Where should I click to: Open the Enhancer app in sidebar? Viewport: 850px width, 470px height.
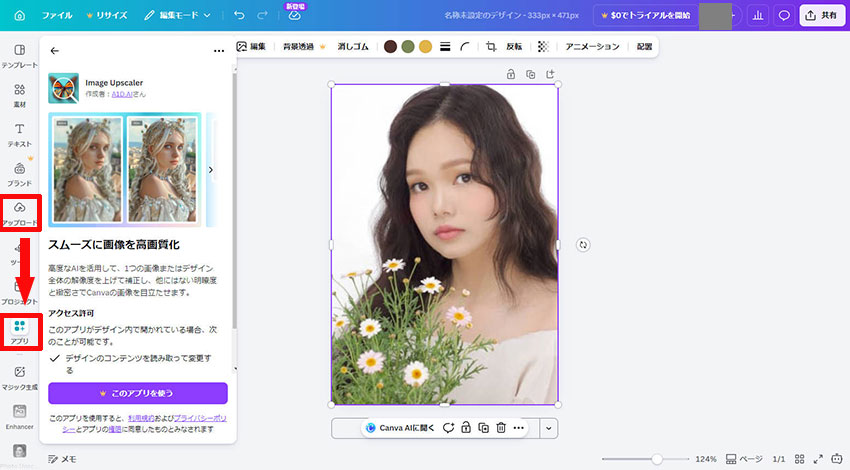point(20,417)
